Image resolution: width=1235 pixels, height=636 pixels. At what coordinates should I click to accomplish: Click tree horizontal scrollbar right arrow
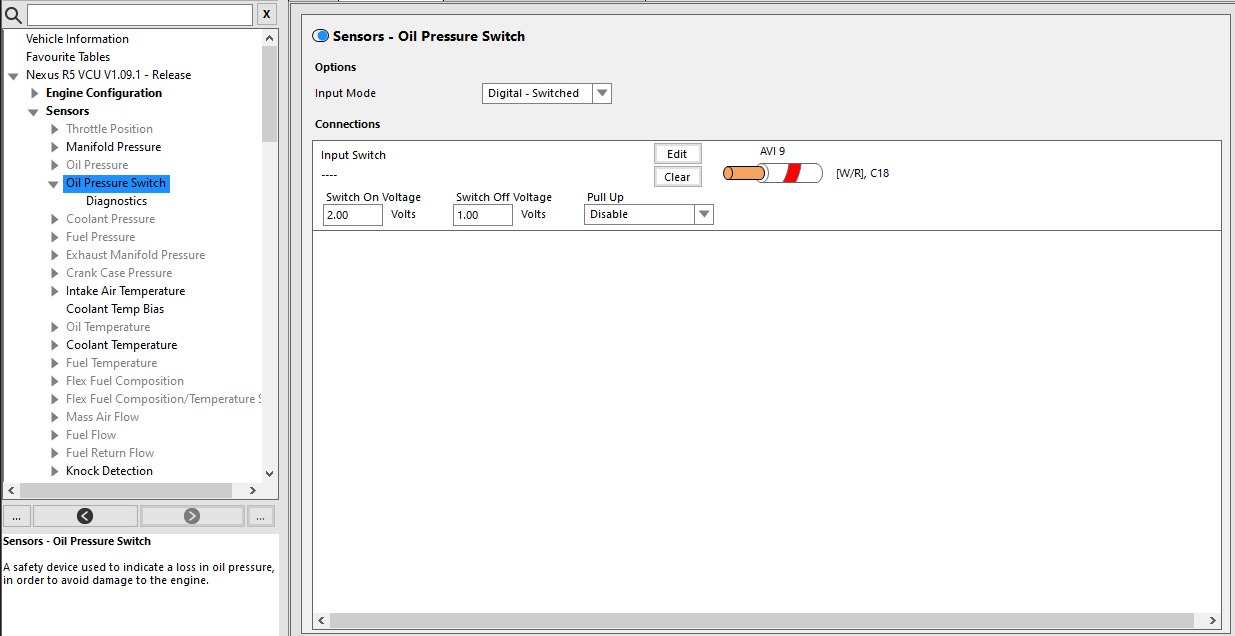click(253, 491)
